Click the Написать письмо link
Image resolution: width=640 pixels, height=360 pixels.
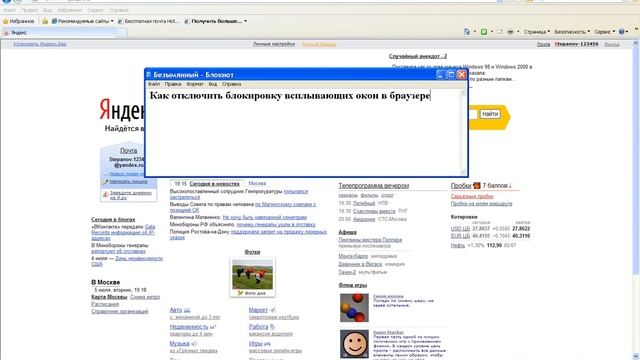click(x=129, y=182)
